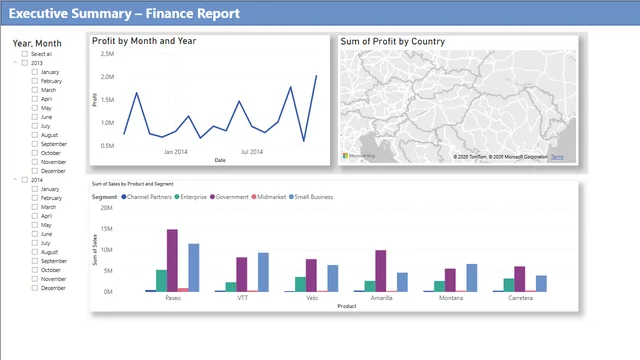Enable November under 2013
The image size is (640, 360).
(x=35, y=162)
